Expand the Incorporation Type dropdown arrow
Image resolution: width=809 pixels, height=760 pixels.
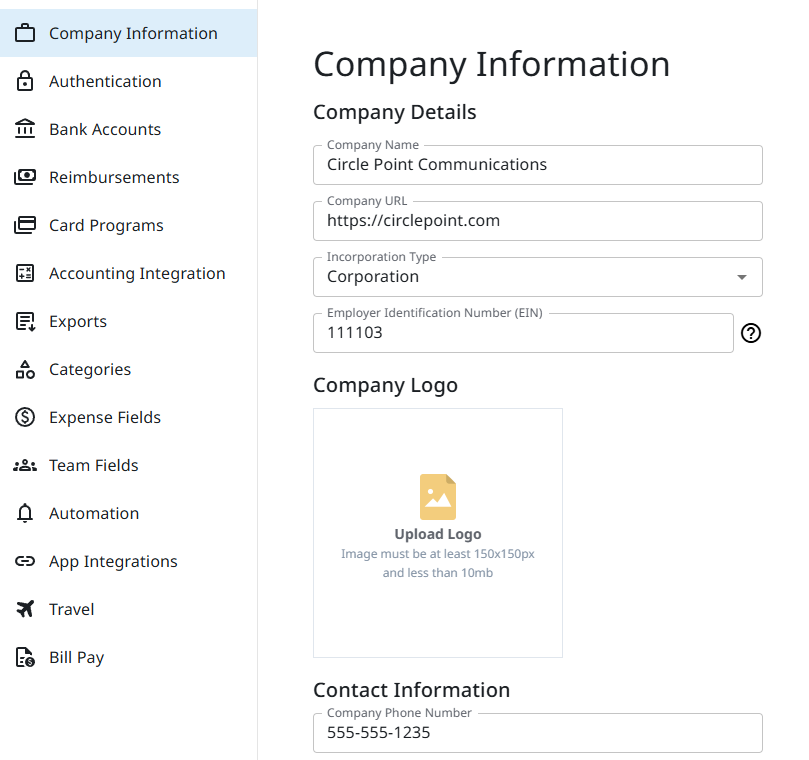tap(741, 277)
